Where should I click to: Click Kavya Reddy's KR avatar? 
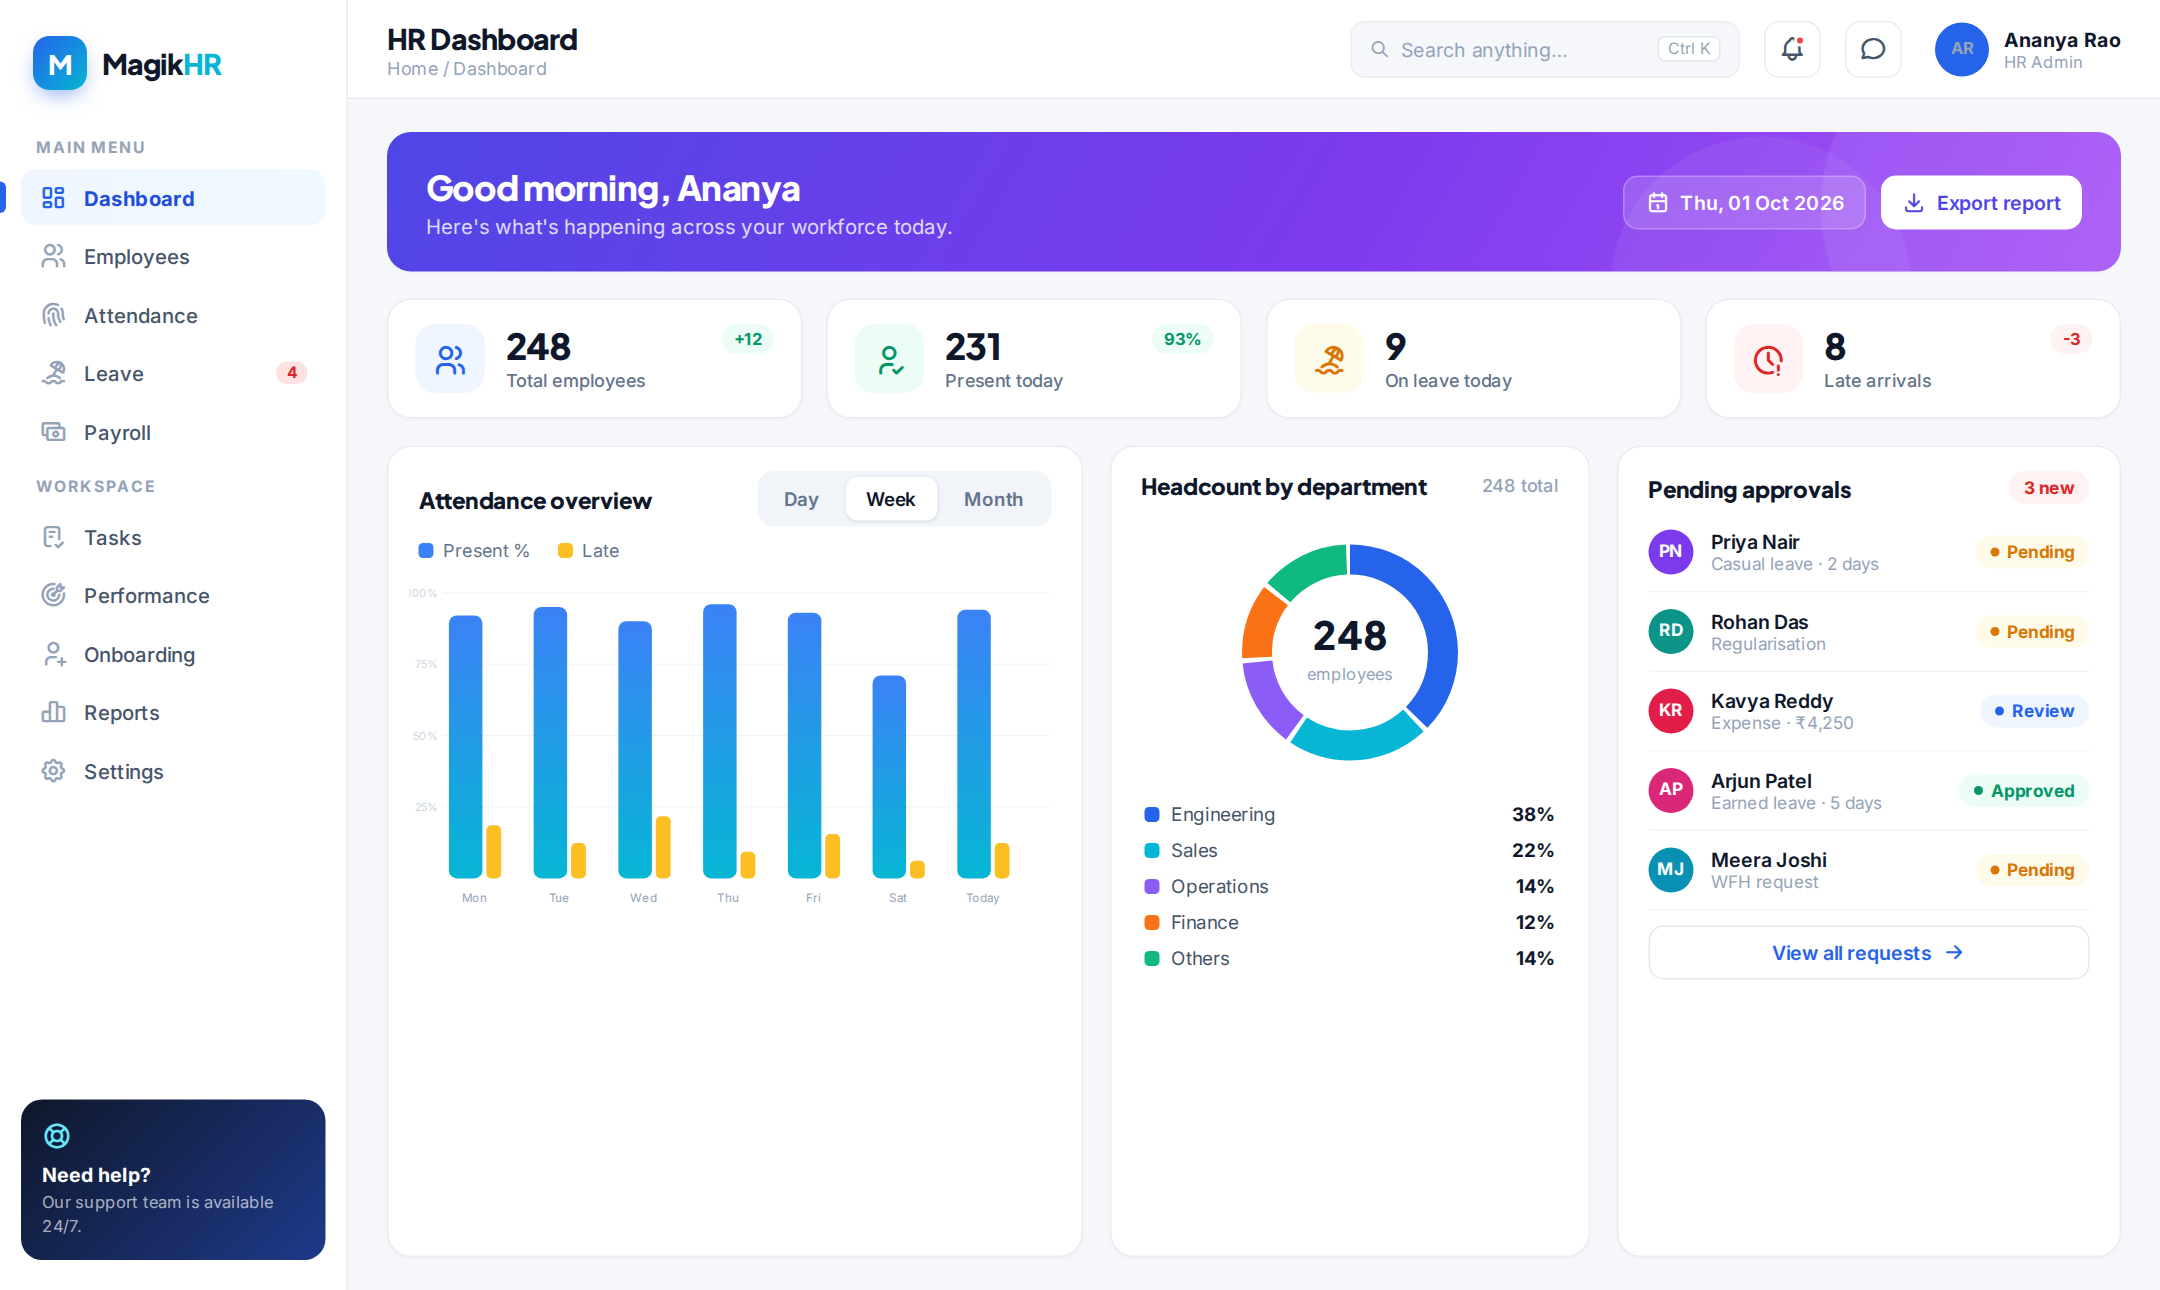(x=1671, y=711)
